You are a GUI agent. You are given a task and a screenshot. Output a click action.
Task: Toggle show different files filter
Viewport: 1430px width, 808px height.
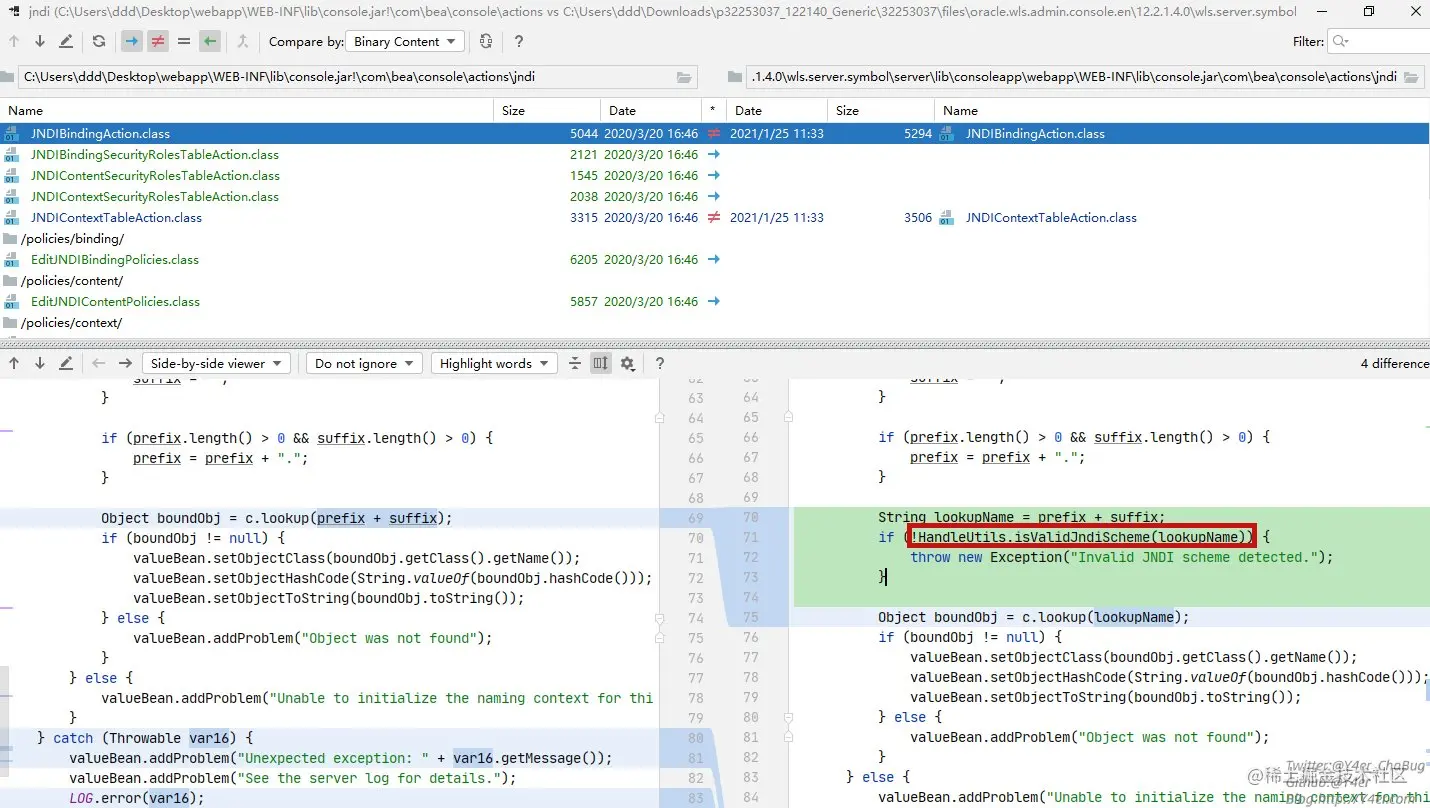coord(158,42)
